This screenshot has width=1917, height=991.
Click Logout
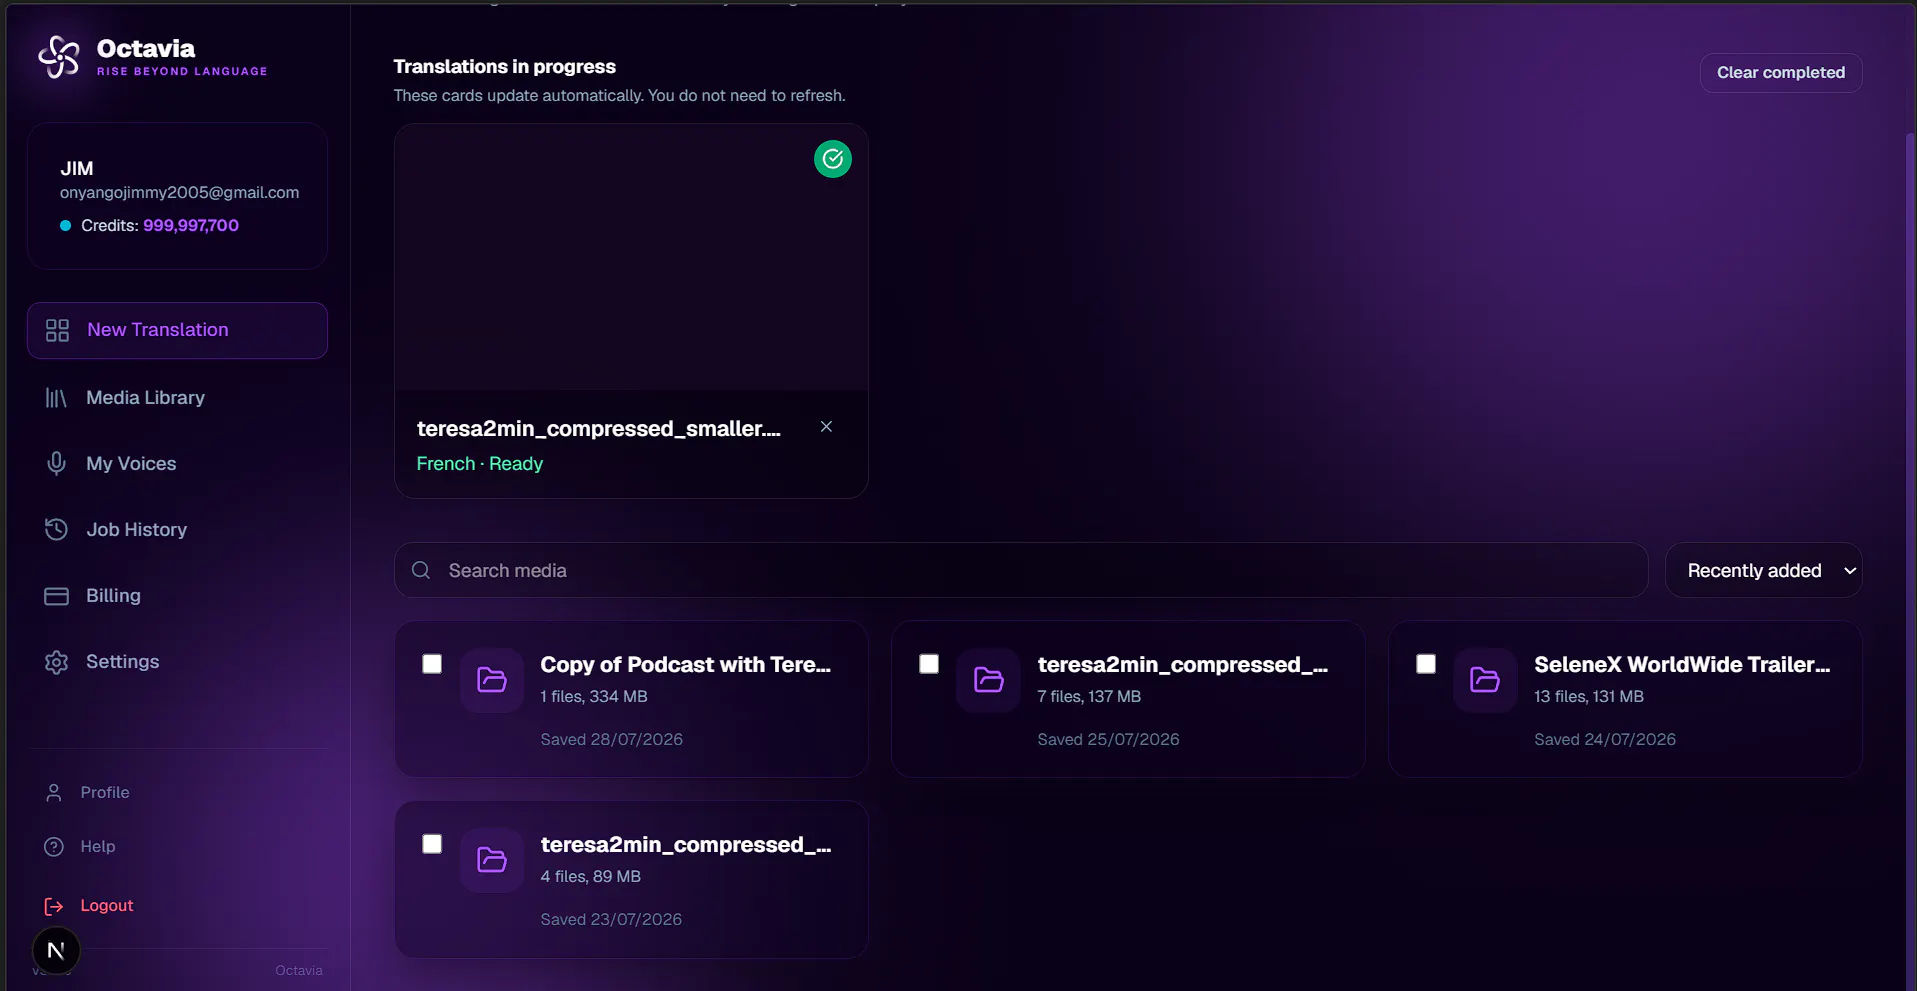click(107, 906)
